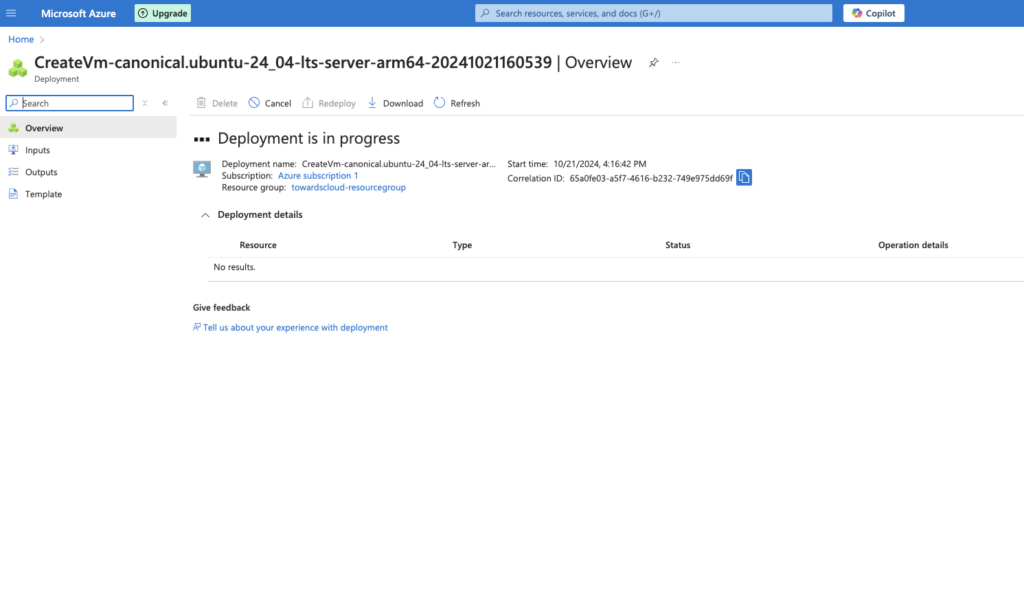Screen dimensions: 1024x600
Task: Click the Outputs sidebar icon
Action: pyautogui.click(x=13, y=172)
